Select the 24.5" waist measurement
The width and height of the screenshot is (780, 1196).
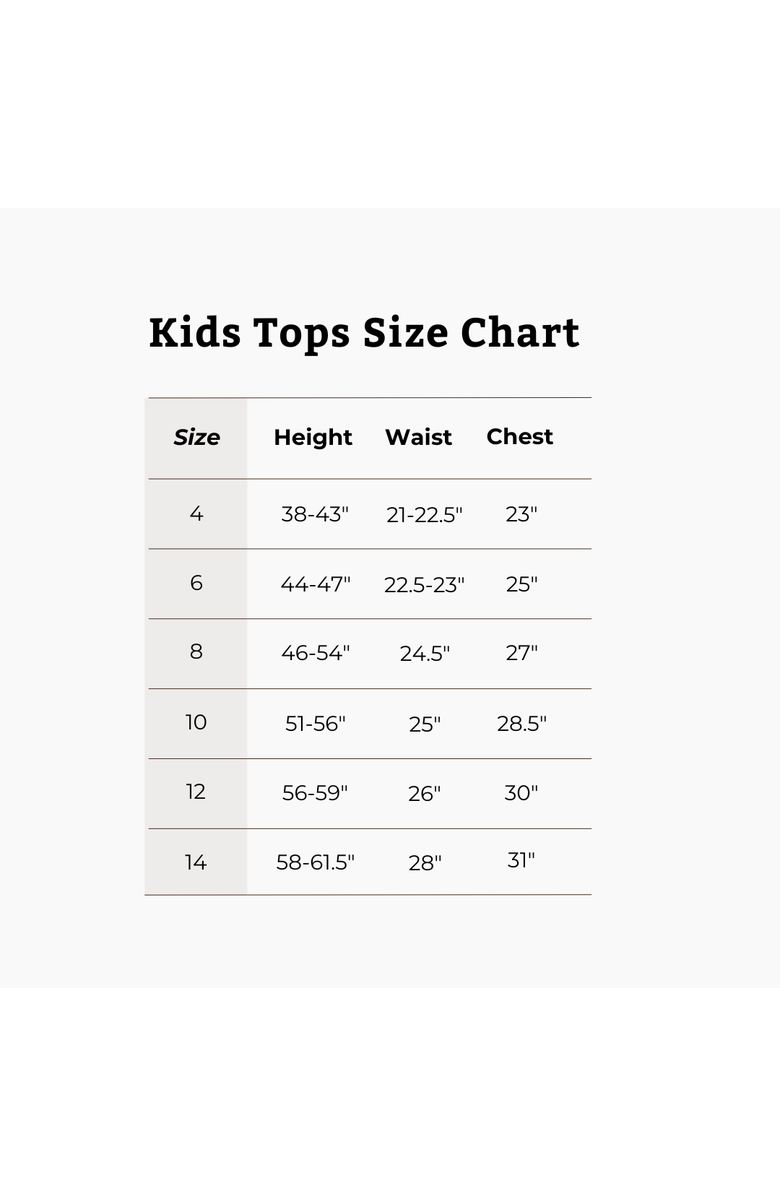point(425,654)
